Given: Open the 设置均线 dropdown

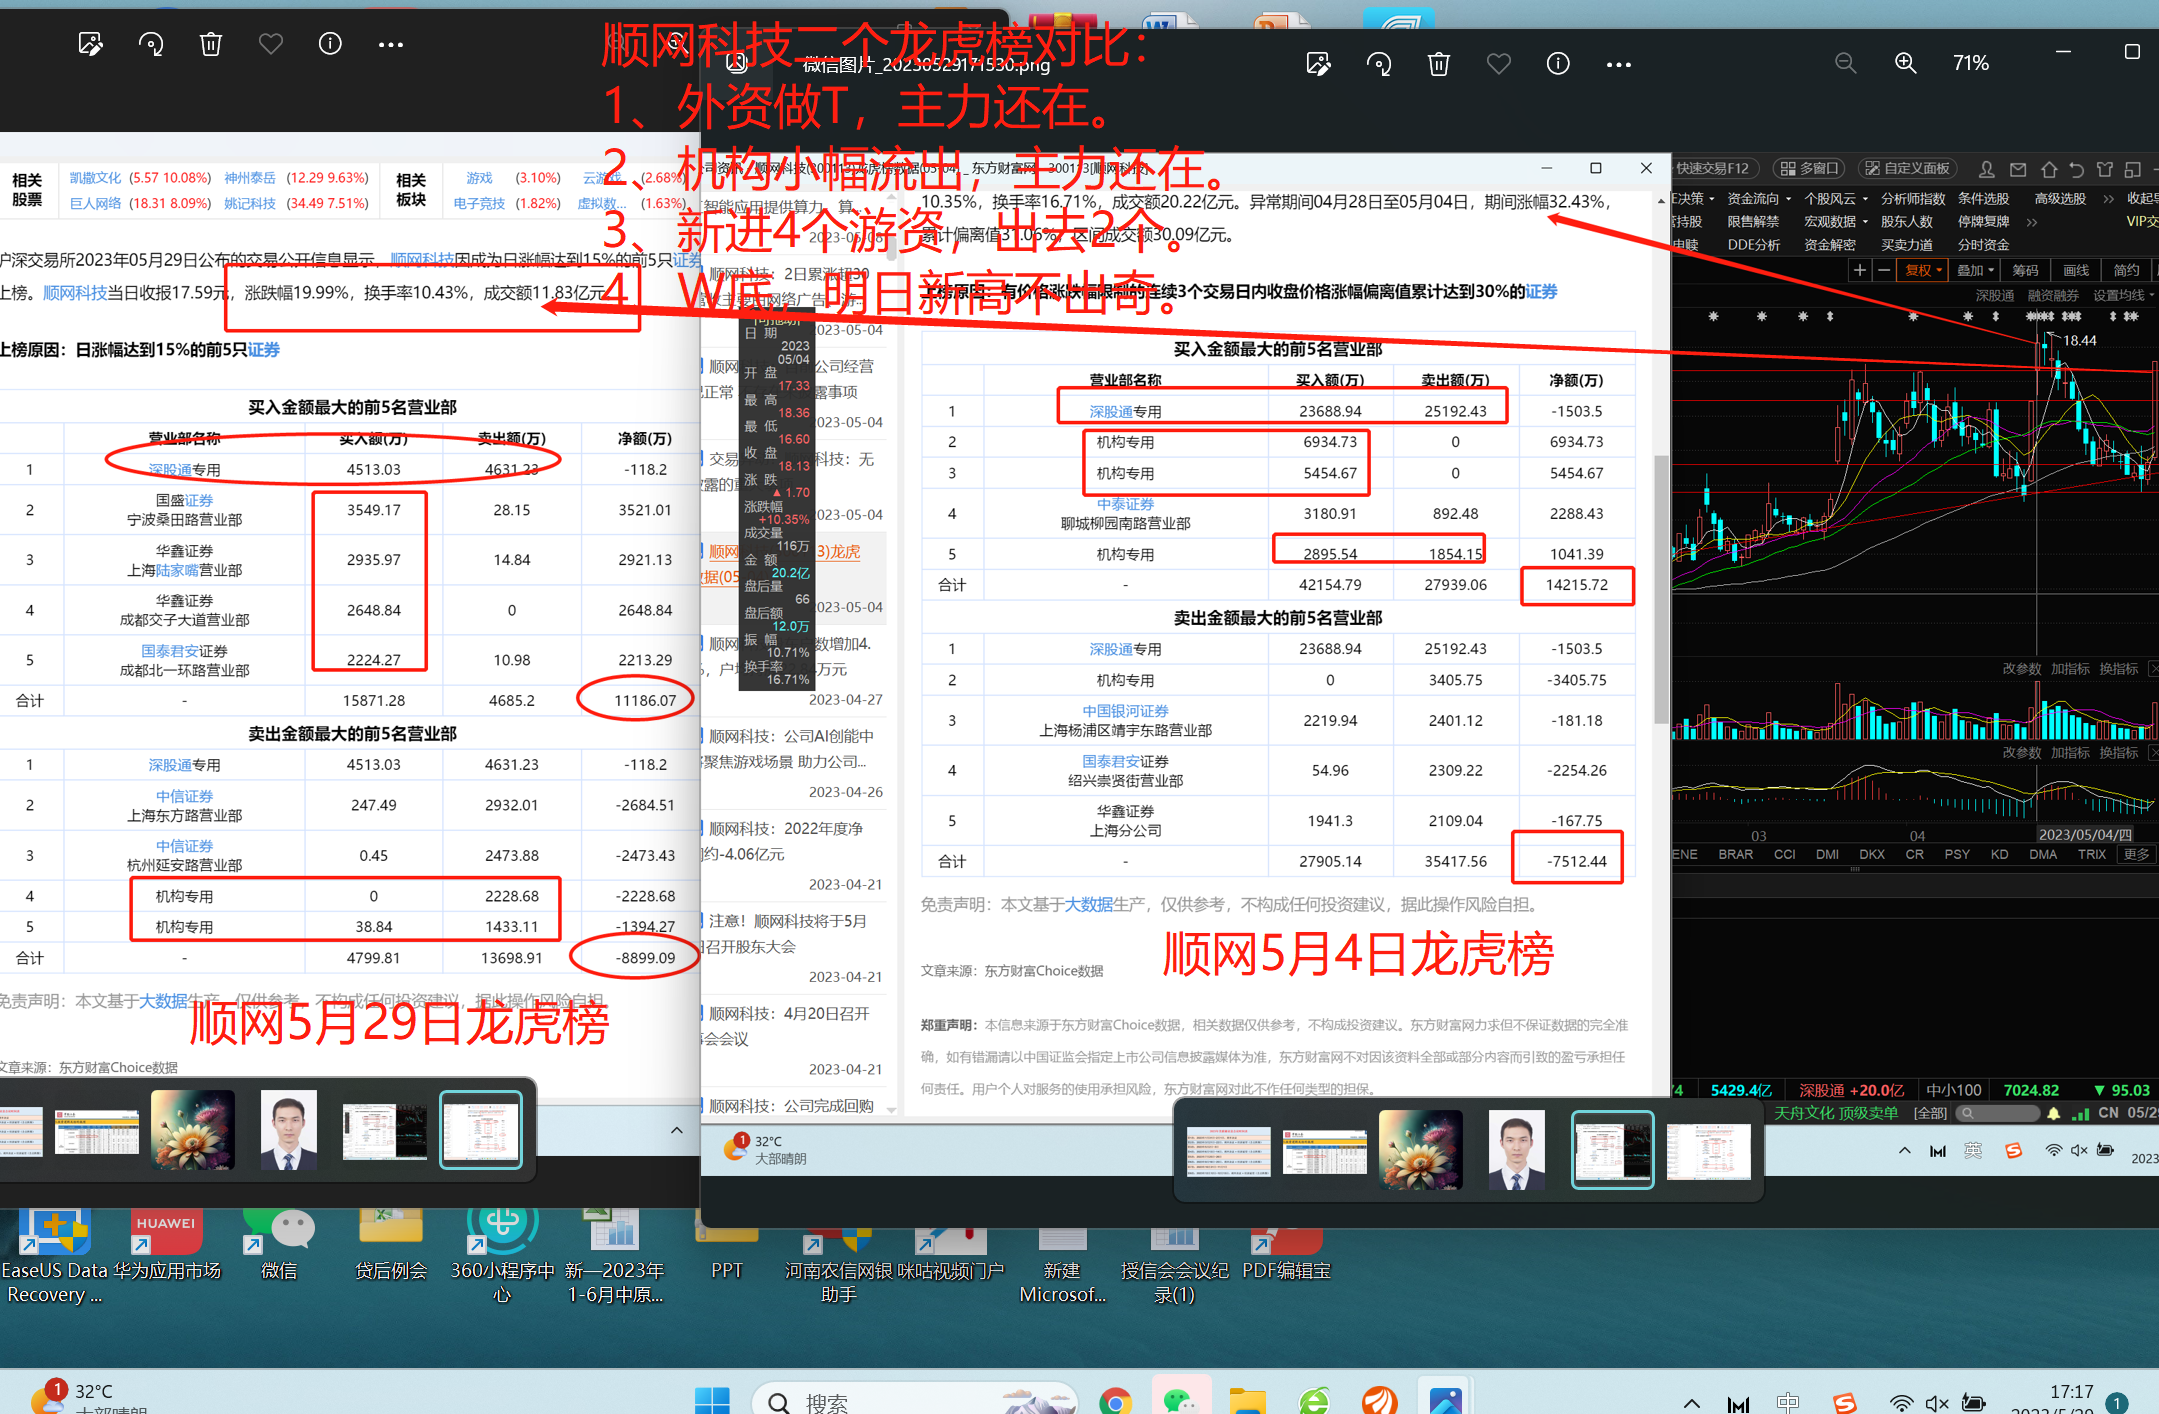Looking at the screenshot, I should pyautogui.click(x=2124, y=295).
